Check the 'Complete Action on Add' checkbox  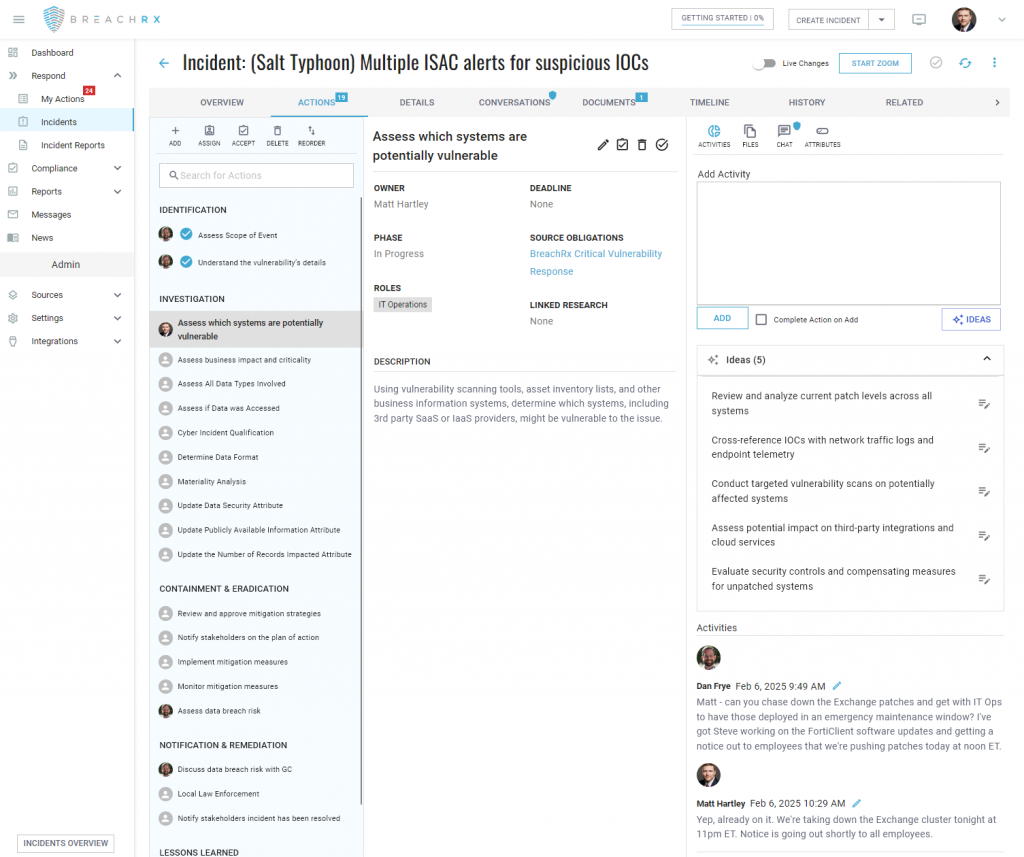(761, 319)
